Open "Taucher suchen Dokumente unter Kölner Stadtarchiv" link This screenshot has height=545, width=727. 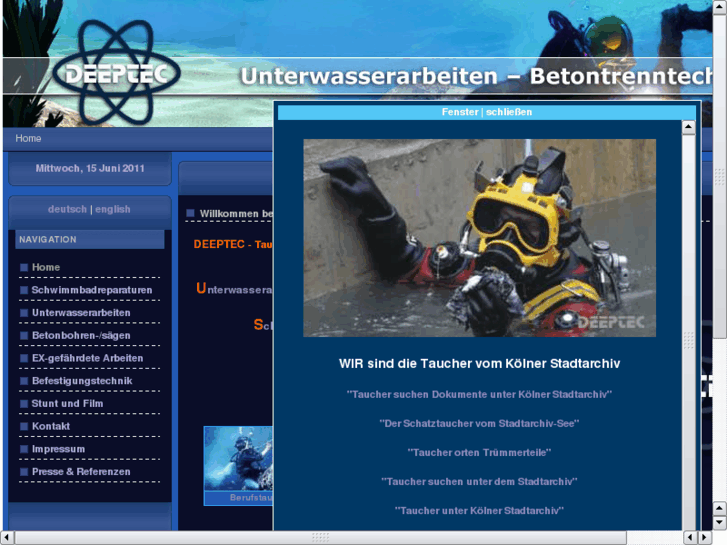(x=479, y=394)
